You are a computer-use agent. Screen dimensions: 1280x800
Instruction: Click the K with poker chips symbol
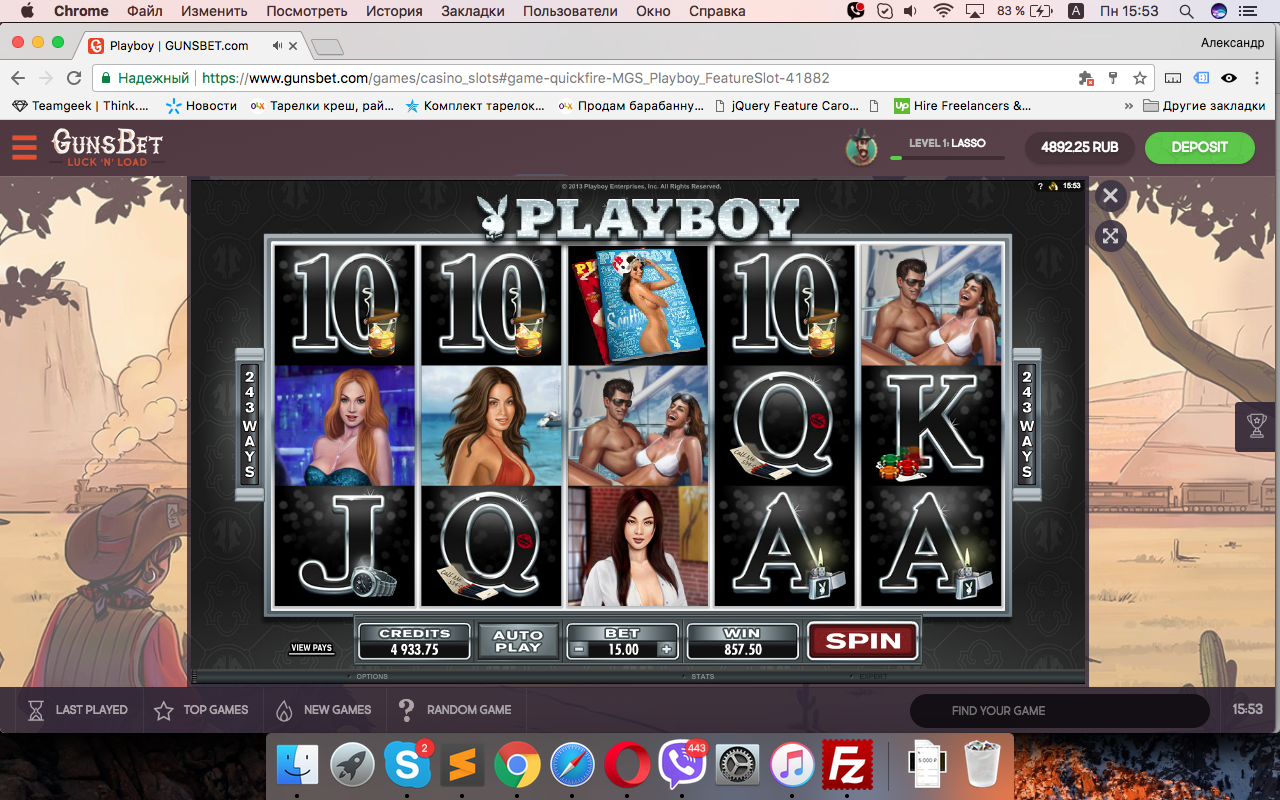click(931, 426)
